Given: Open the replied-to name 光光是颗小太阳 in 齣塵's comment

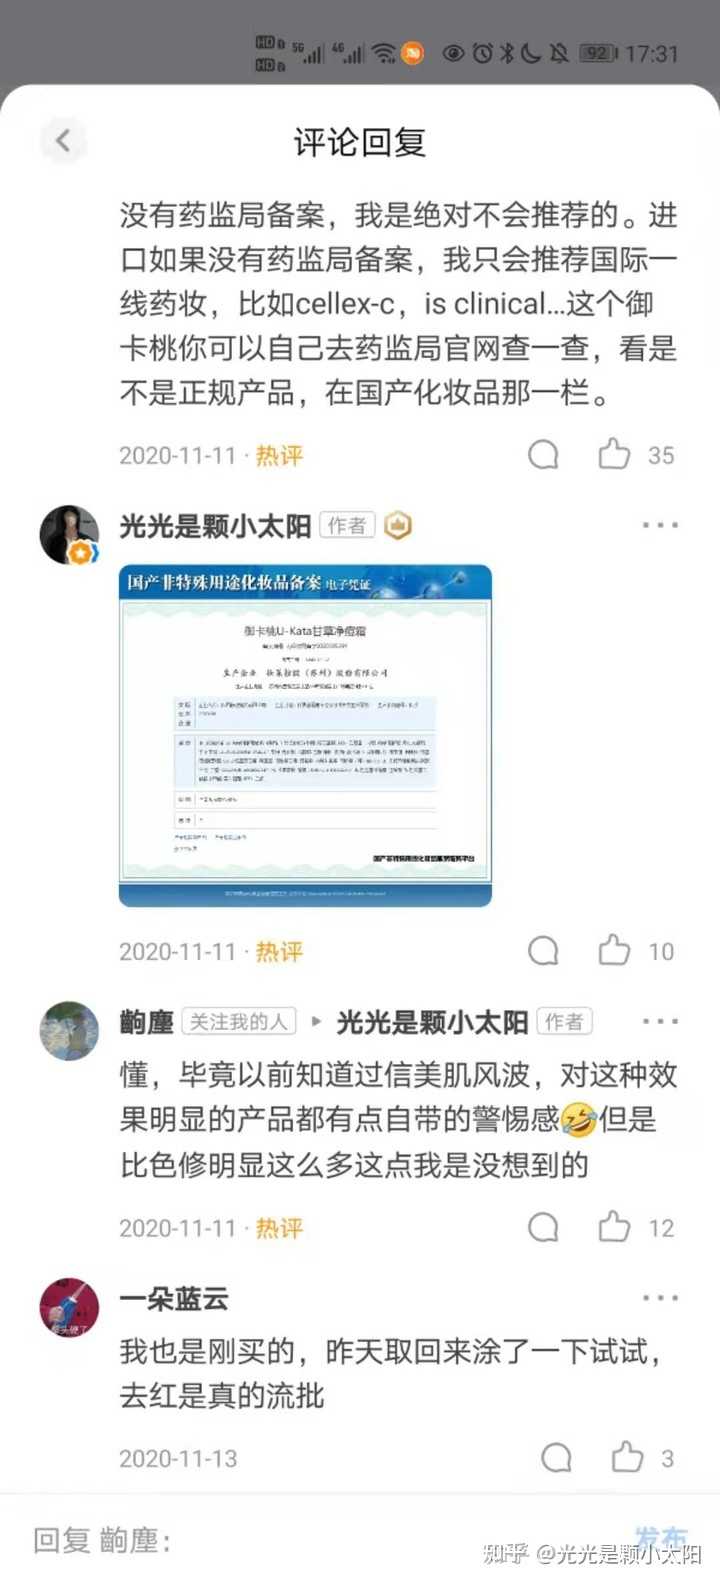Looking at the screenshot, I should click(432, 1022).
